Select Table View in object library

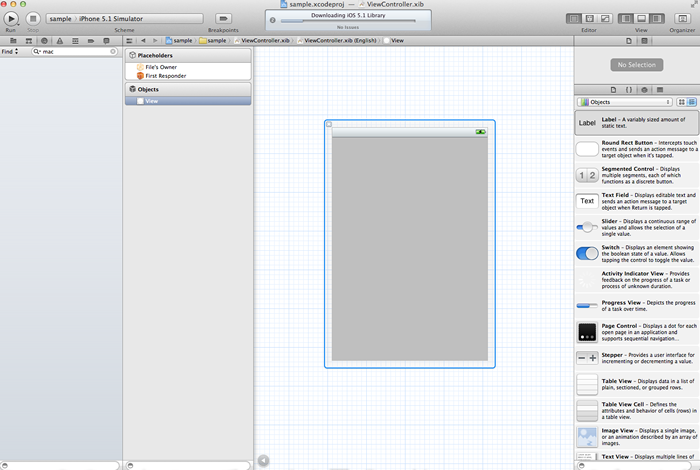(637, 384)
